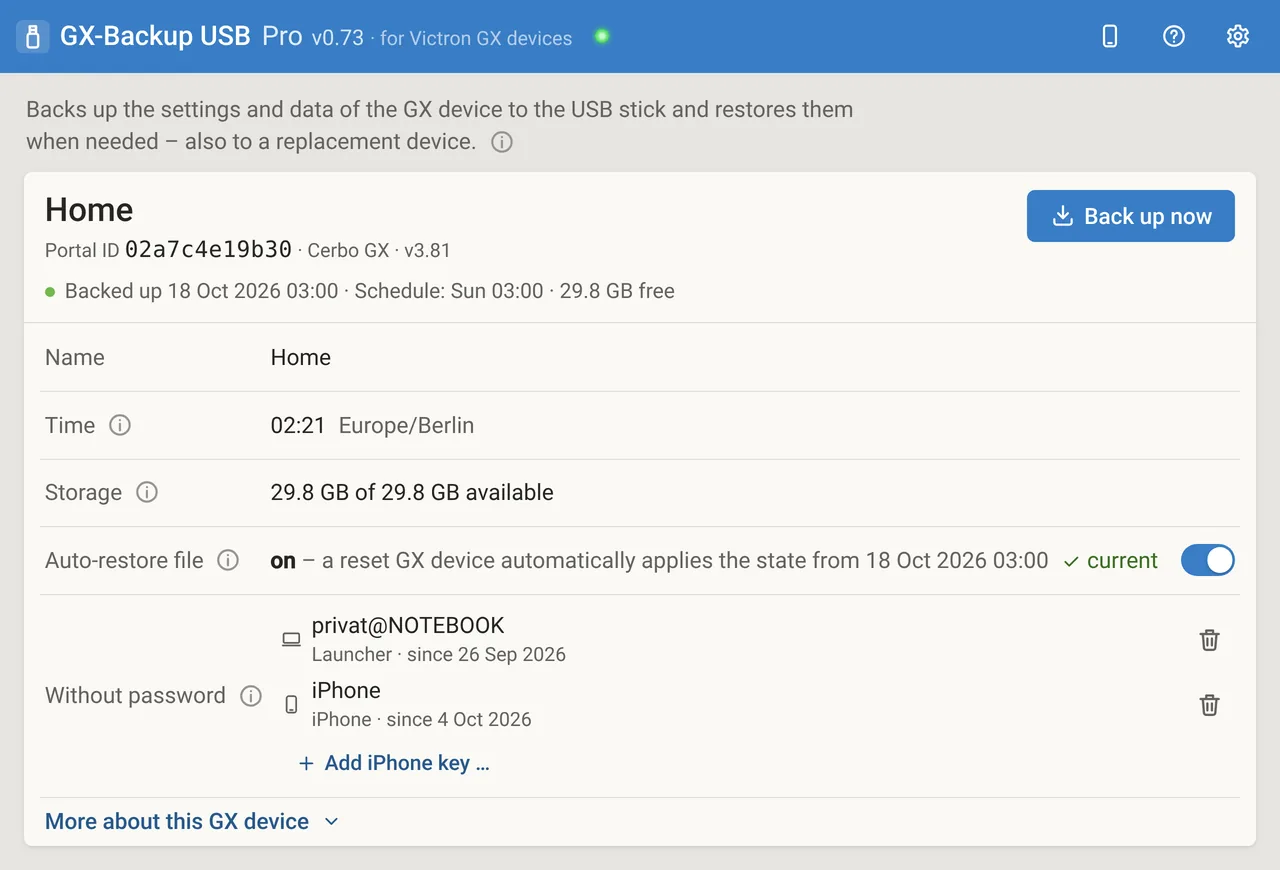Show info for Auto-restore file
The height and width of the screenshot is (870, 1280).
[x=228, y=560]
